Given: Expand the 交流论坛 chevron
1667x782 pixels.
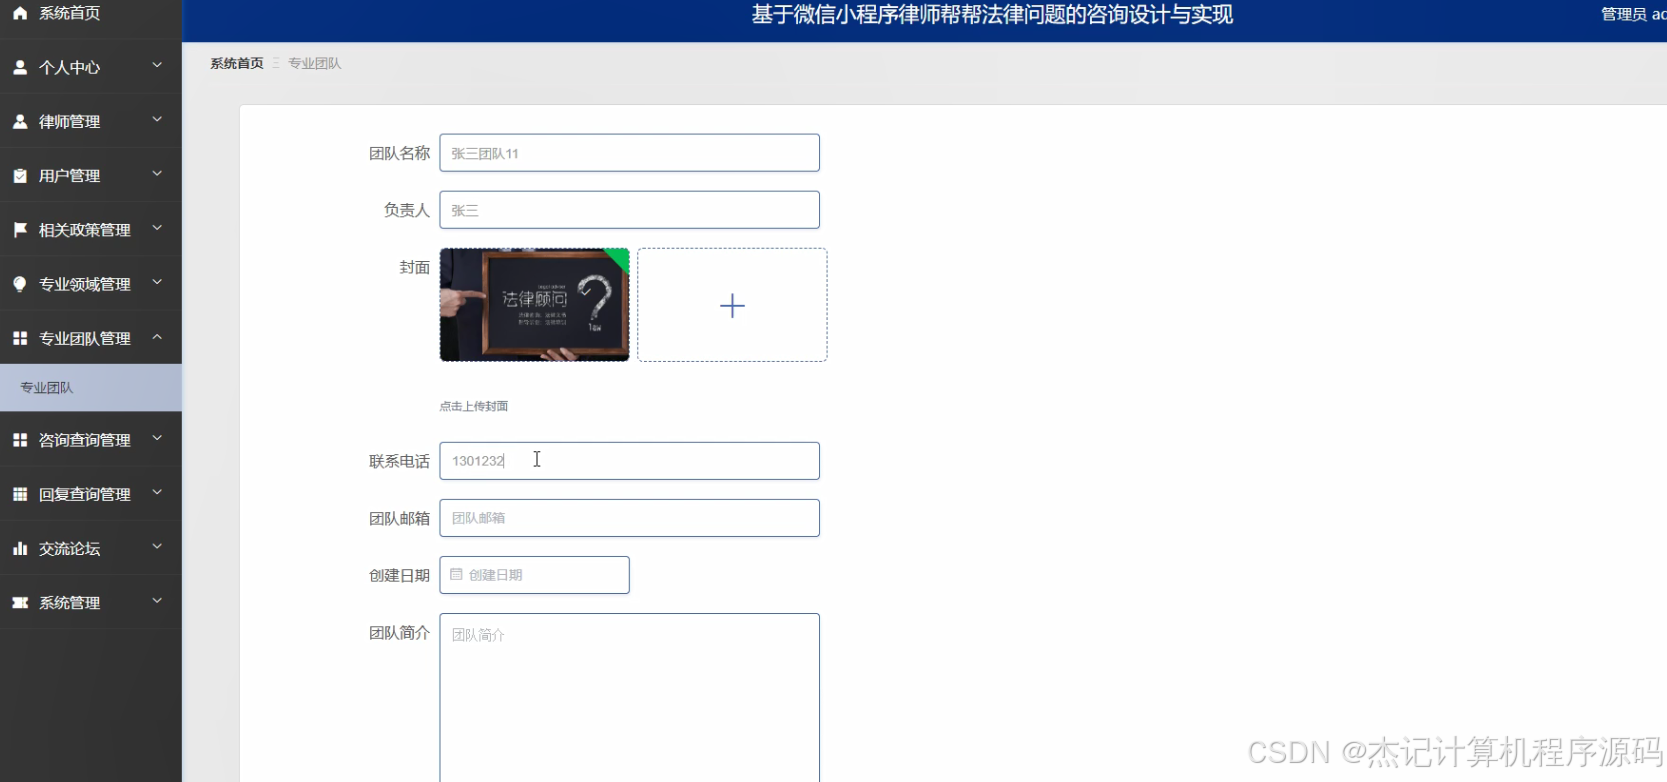Looking at the screenshot, I should tap(157, 547).
